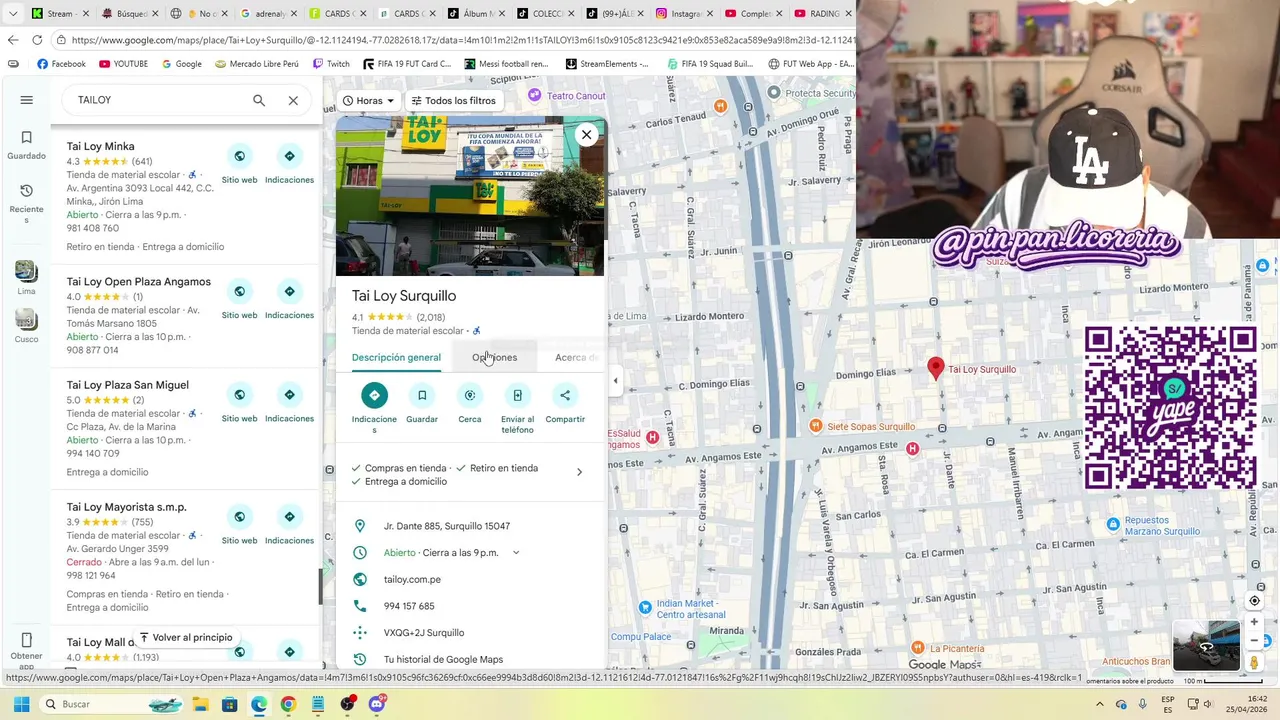Collapse the side panel arrow
This screenshot has width=1280, height=720.
click(x=615, y=381)
